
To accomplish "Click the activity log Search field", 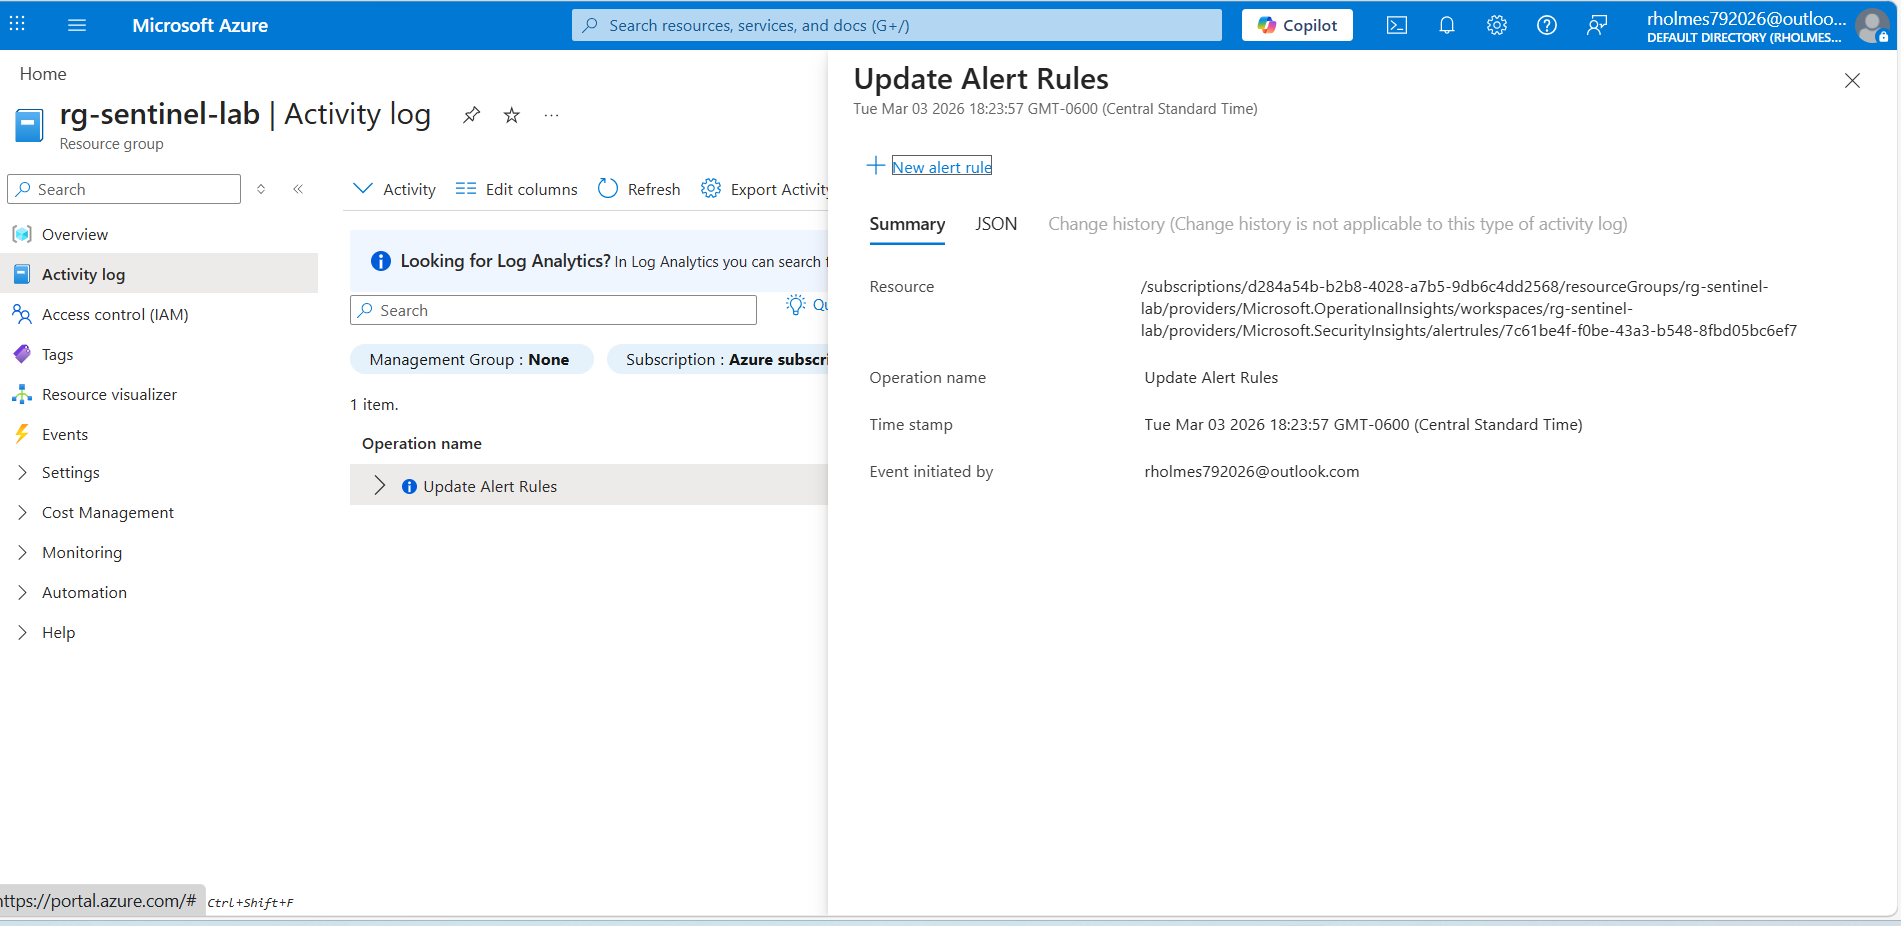I will tap(553, 310).
